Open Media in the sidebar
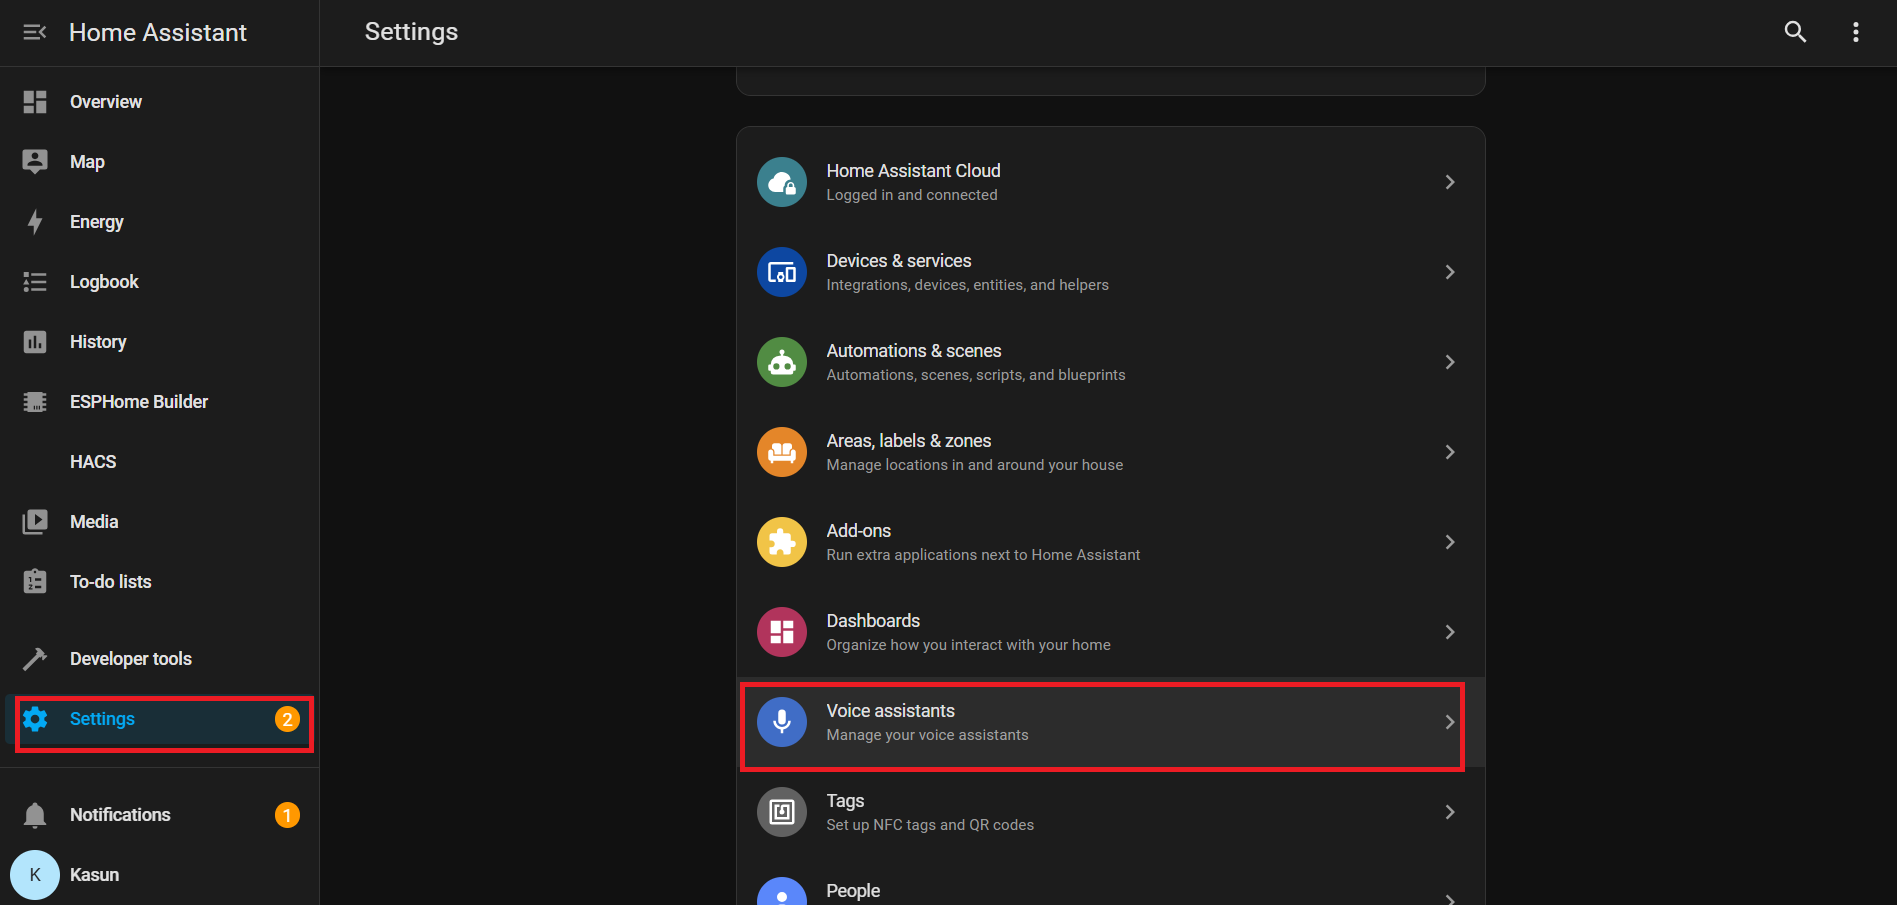The width and height of the screenshot is (1897, 905). pyautogui.click(x=160, y=522)
